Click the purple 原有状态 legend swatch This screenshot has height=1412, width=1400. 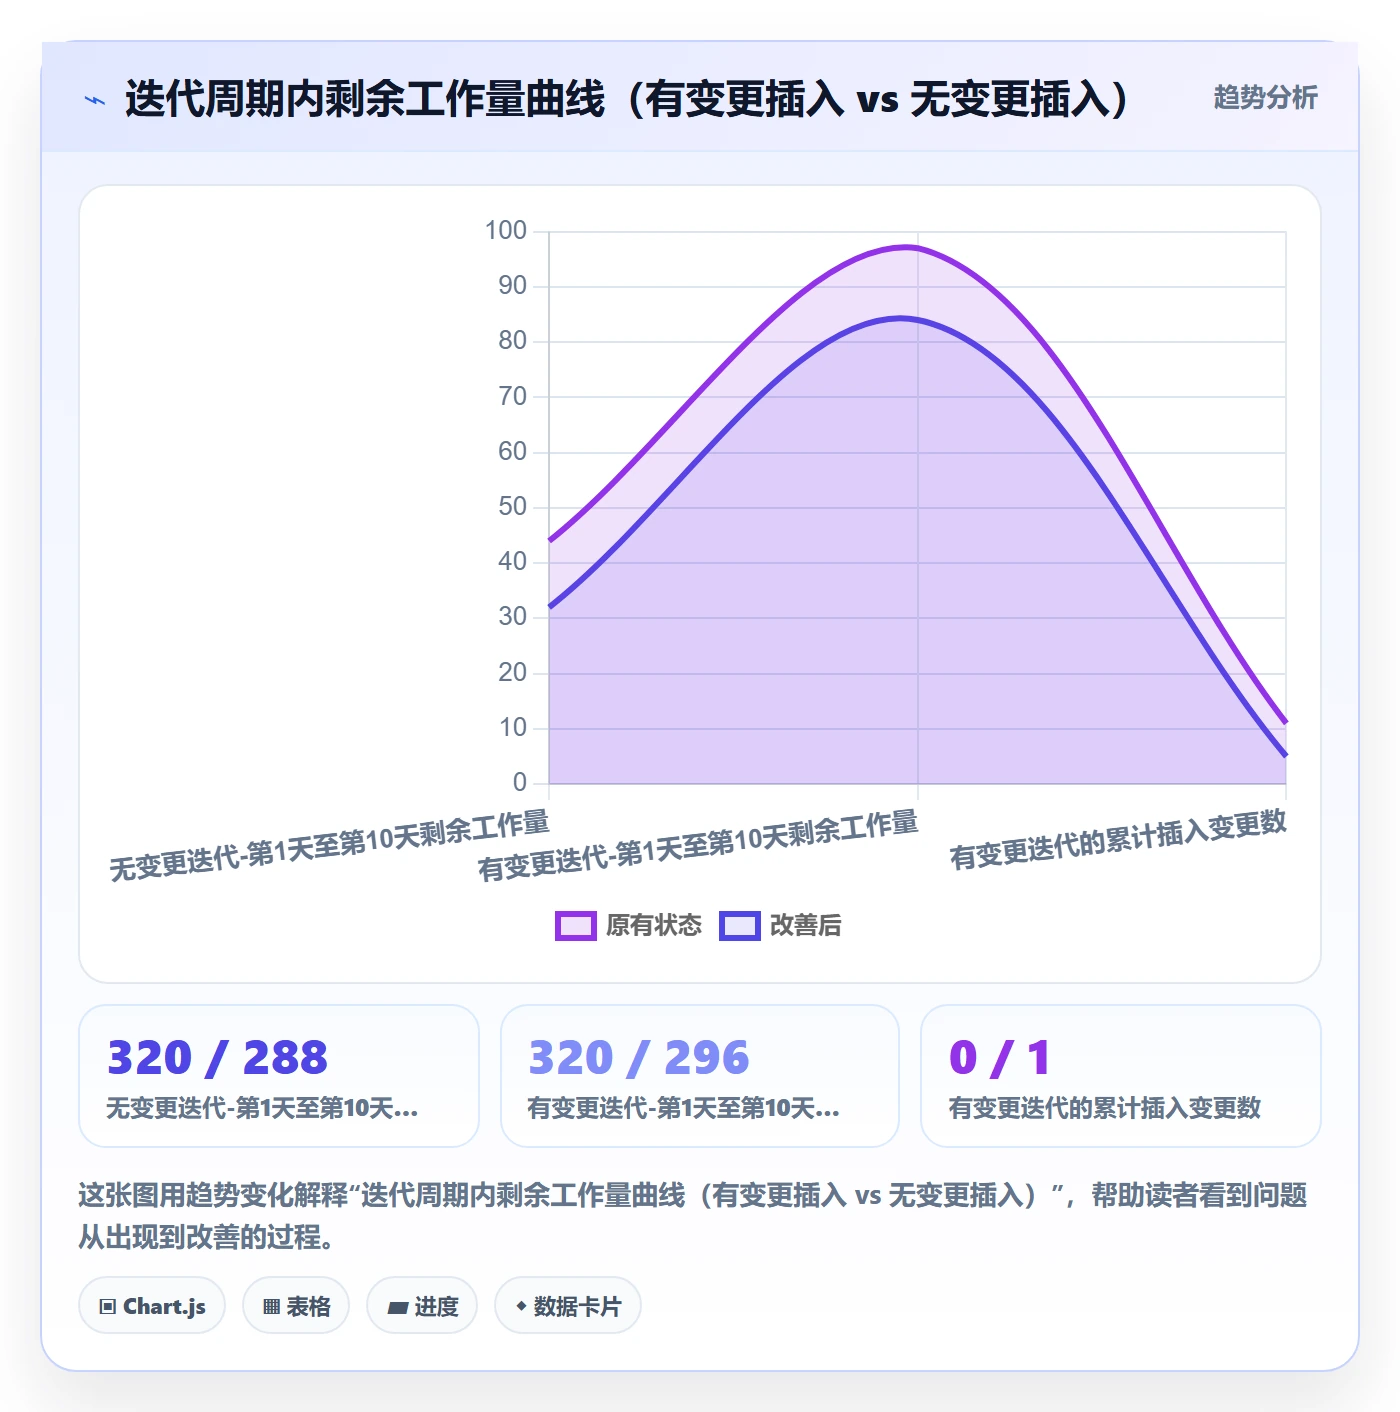576,926
